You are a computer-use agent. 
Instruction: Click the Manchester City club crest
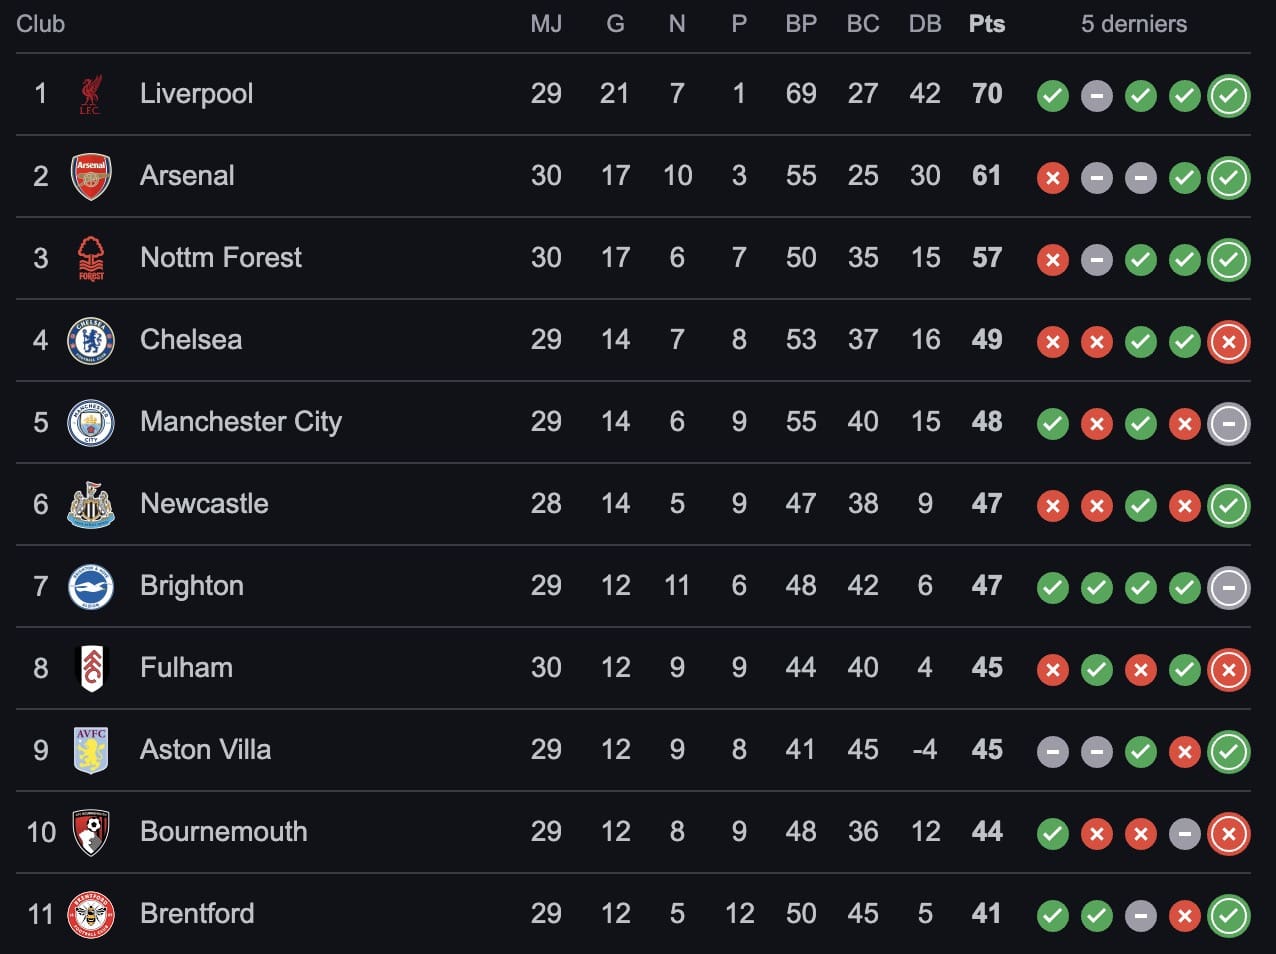[91, 422]
